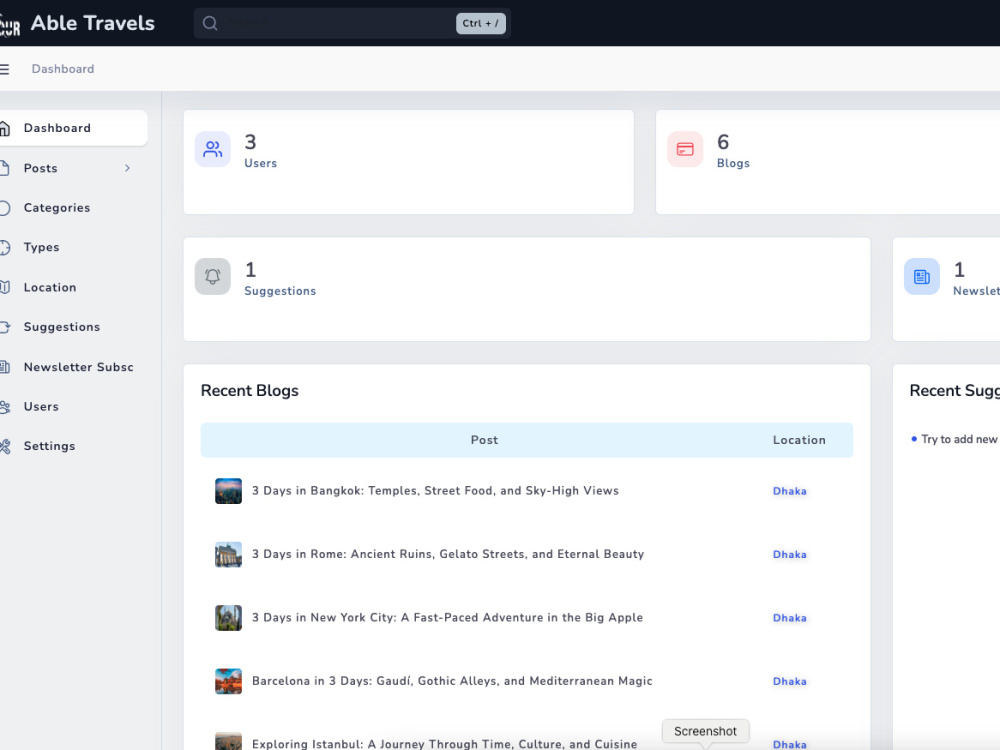Click Dhaka location in Istanbul row
The width and height of the screenshot is (1000, 750).
790,744
